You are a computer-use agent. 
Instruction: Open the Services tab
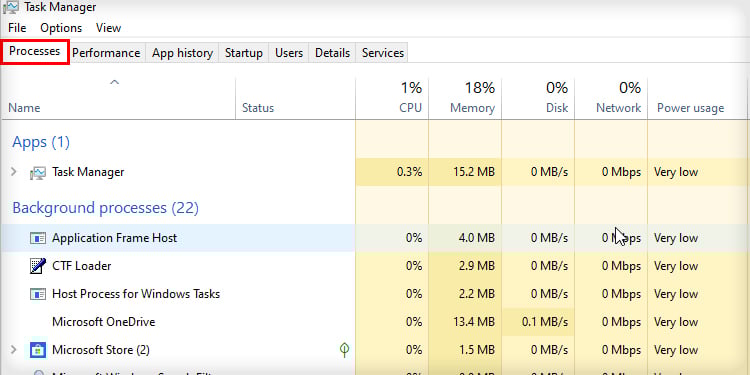[383, 53]
